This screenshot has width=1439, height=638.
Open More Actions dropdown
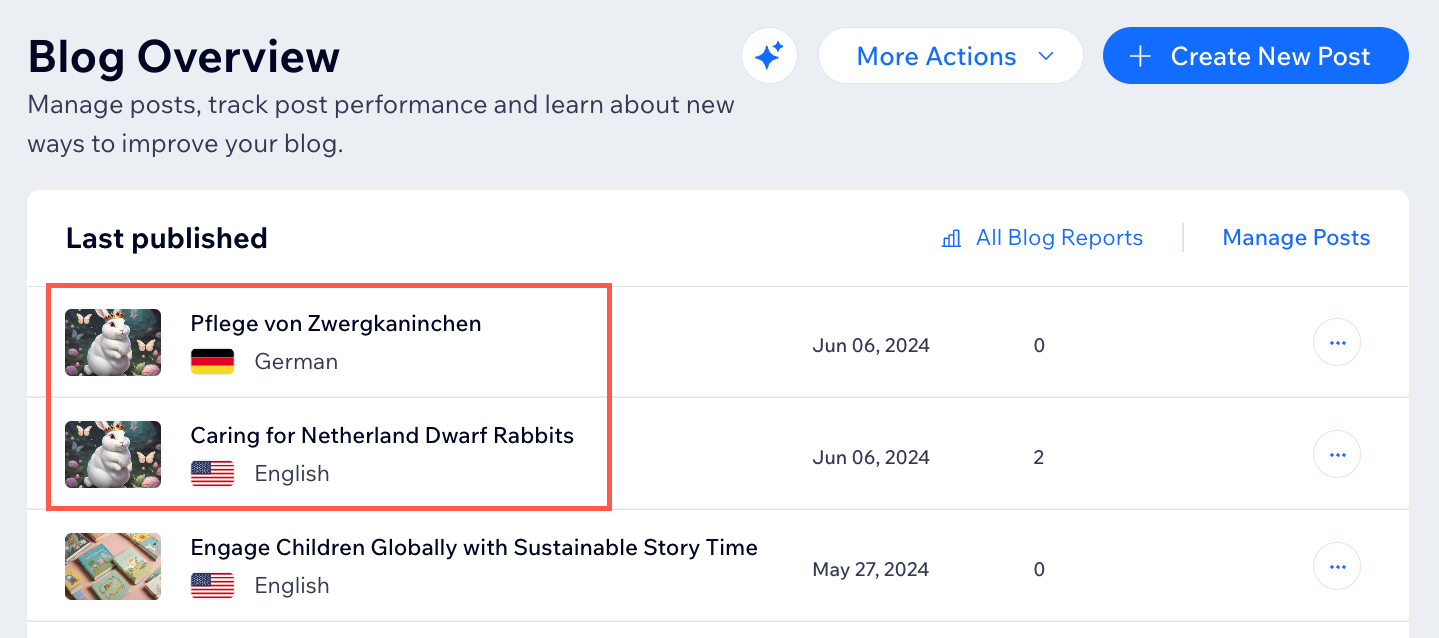point(950,56)
